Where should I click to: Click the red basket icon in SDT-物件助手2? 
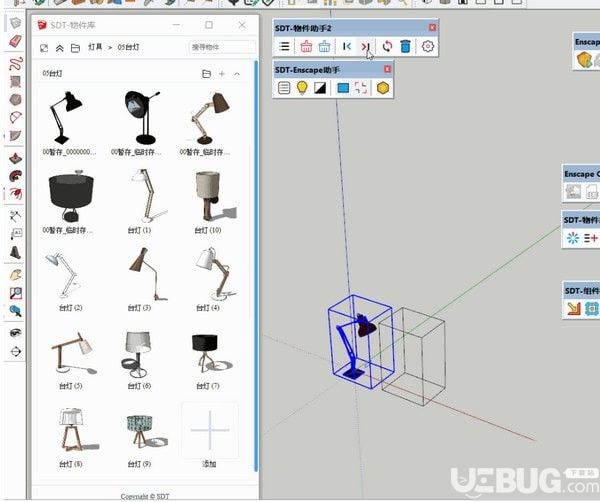(306, 47)
